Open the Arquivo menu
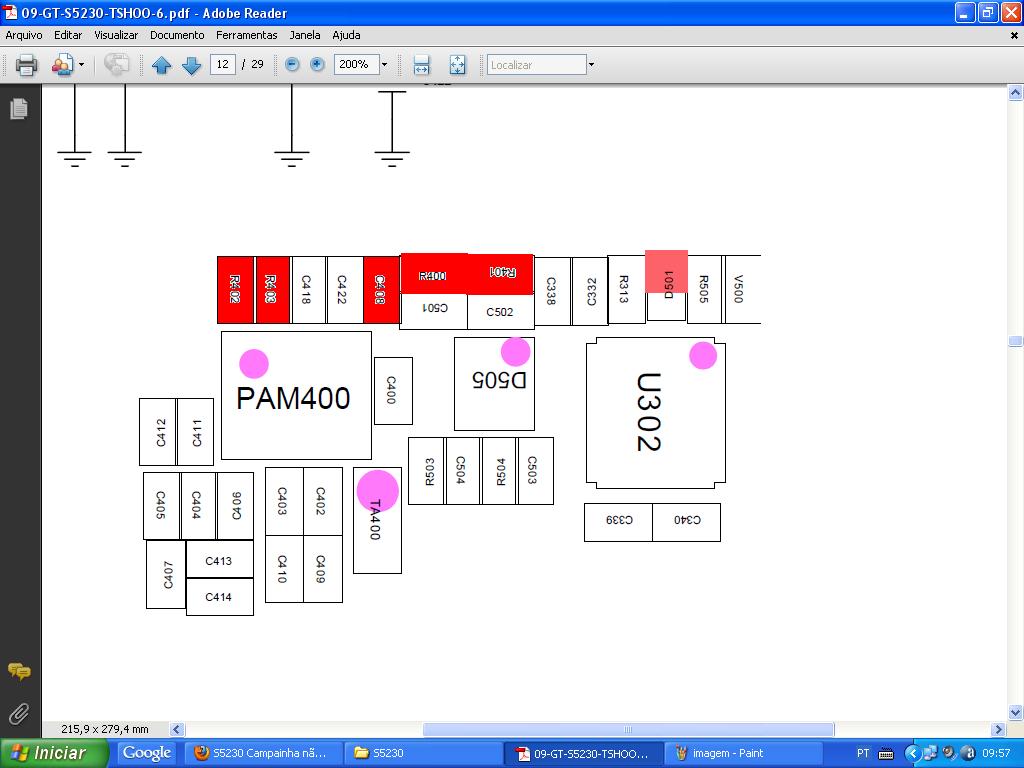Screen dimensions: 1024x768 [24, 35]
